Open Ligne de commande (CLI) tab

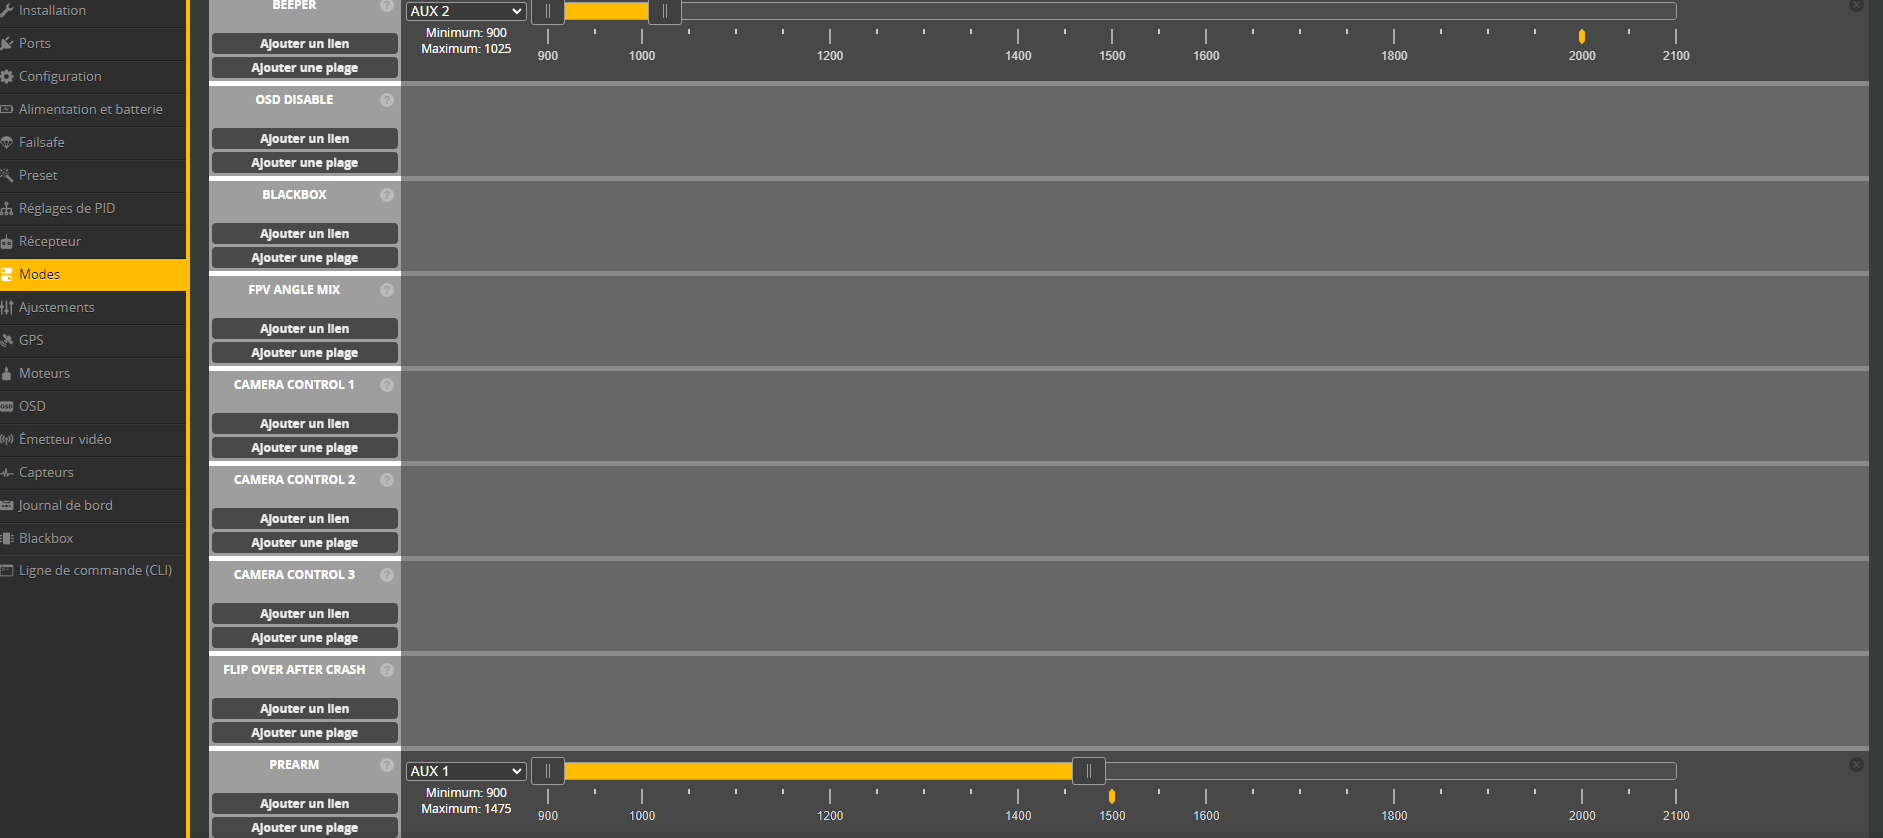pyautogui.click(x=95, y=570)
